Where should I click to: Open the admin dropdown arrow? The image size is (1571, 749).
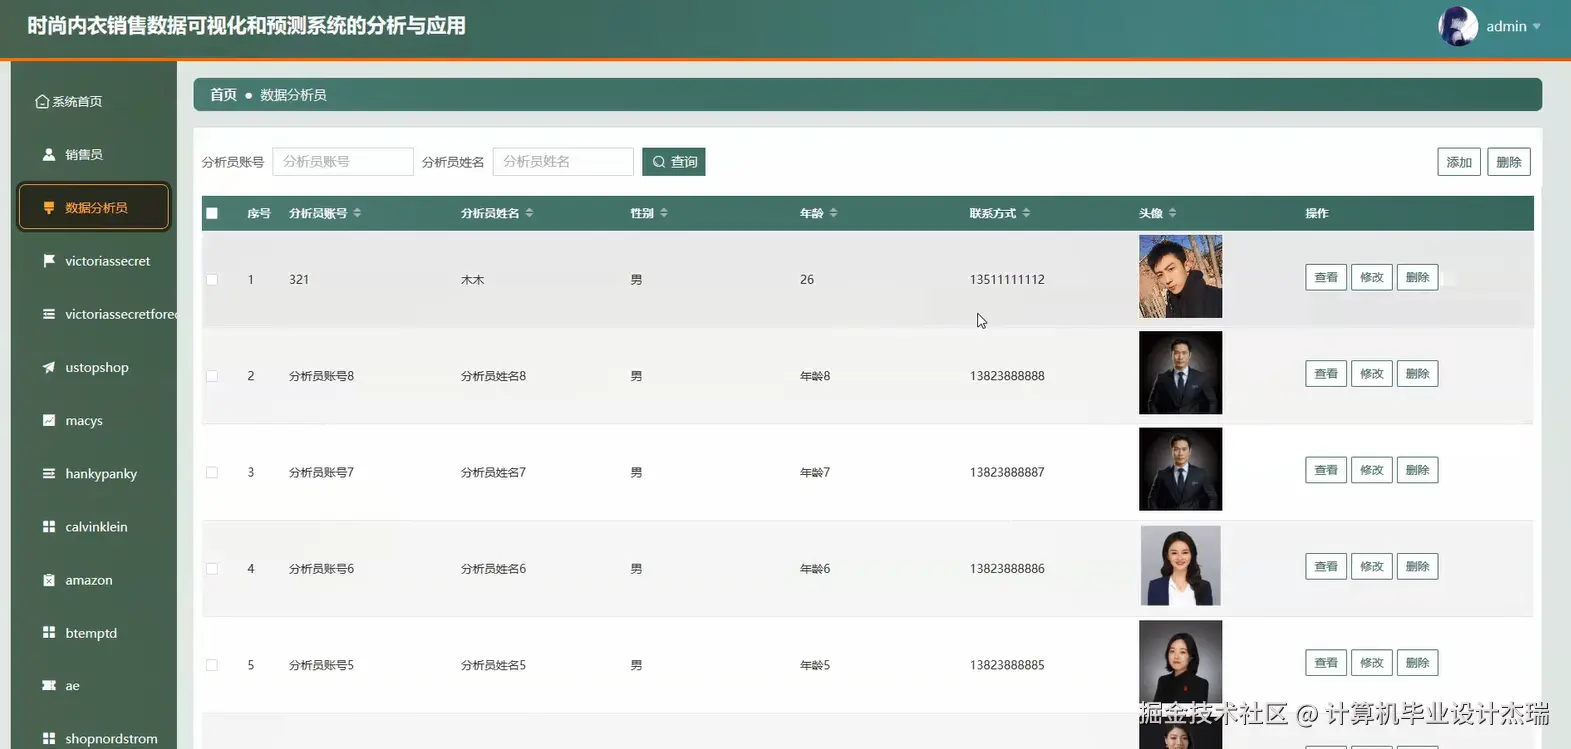coord(1537,27)
